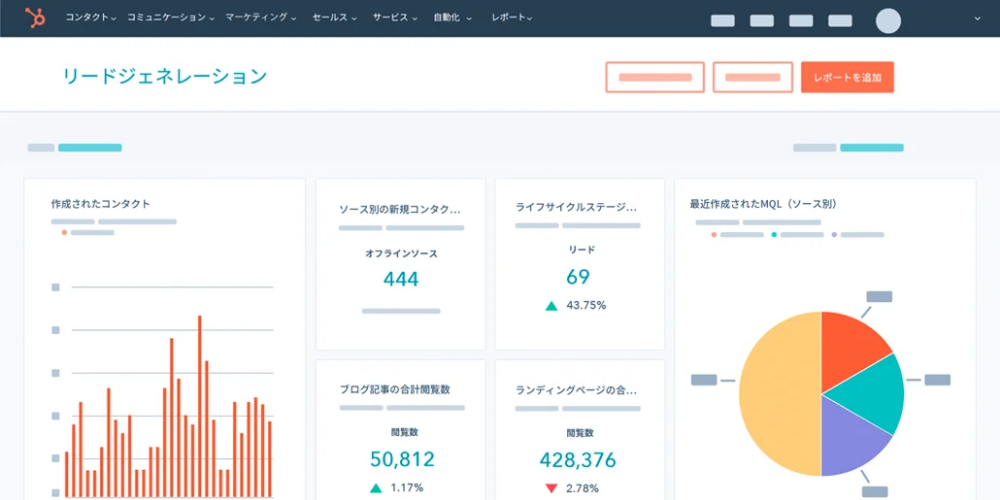Open the 自動化 menu
This screenshot has width=1000, height=500.
click(x=454, y=18)
